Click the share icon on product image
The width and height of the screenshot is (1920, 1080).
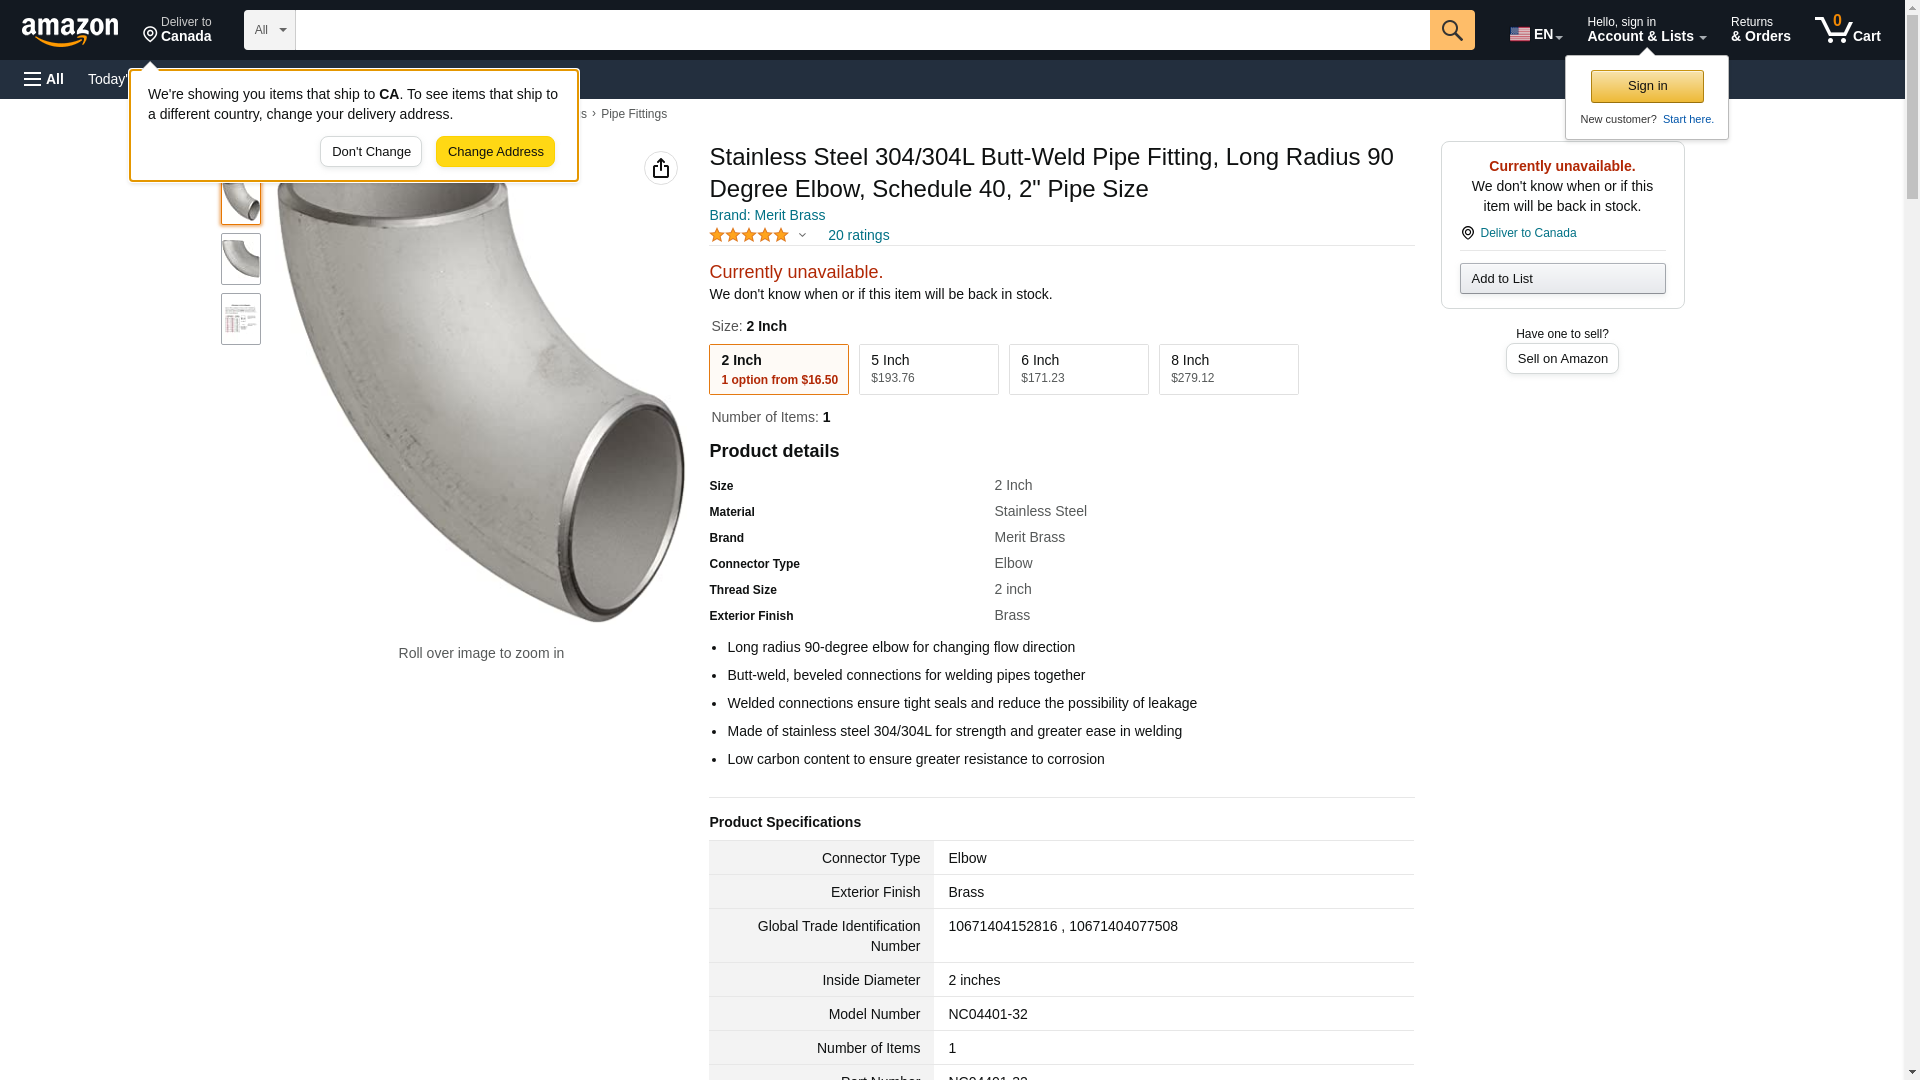(661, 168)
